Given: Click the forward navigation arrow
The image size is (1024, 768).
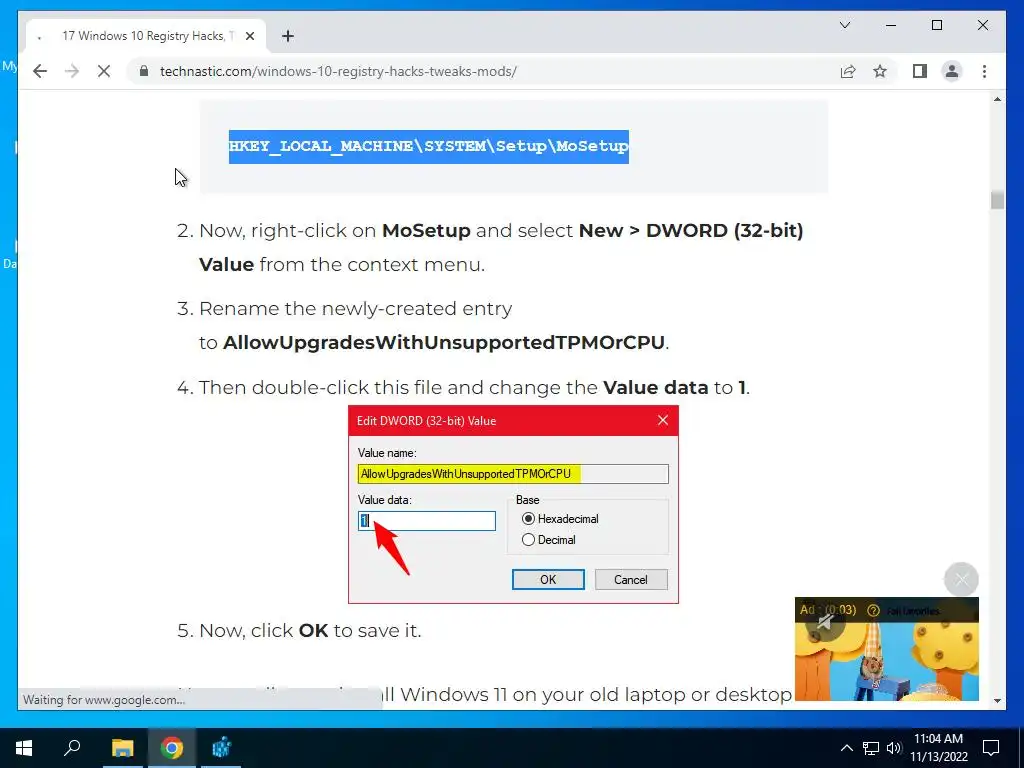Looking at the screenshot, I should click(72, 71).
